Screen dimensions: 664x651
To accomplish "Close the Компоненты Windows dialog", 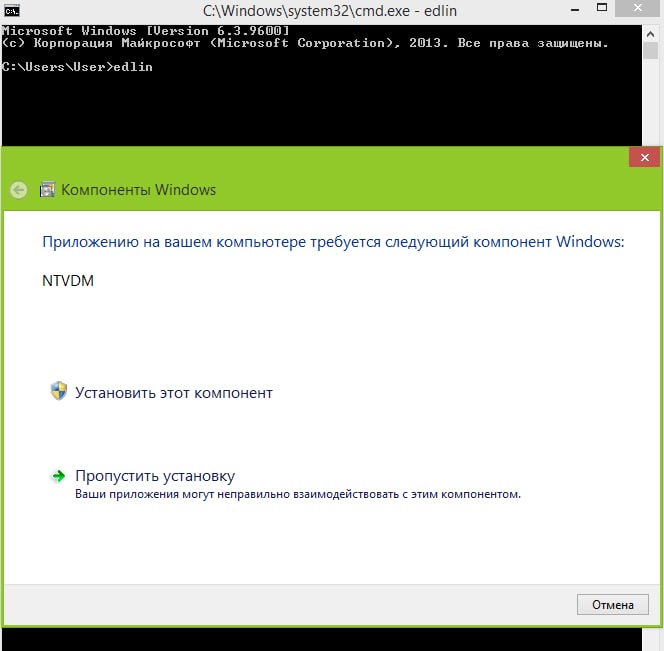I will [645, 158].
